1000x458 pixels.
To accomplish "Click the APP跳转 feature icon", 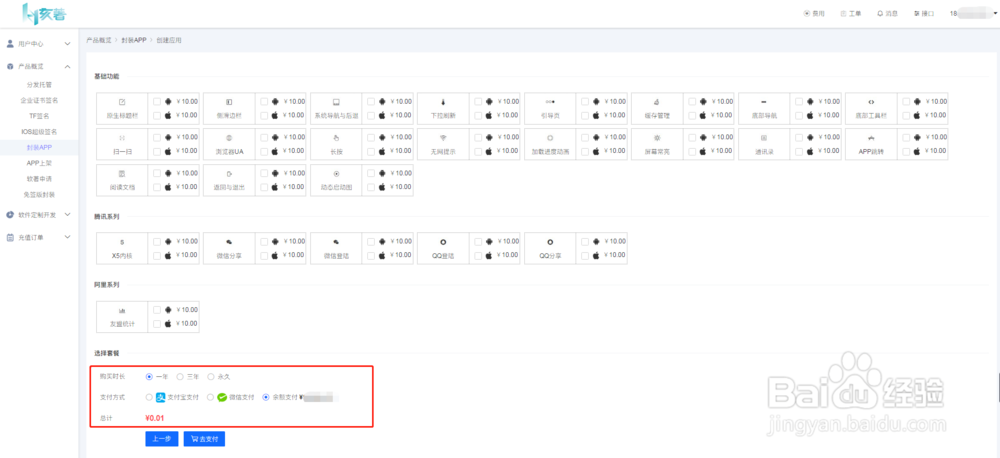I will pos(871,138).
